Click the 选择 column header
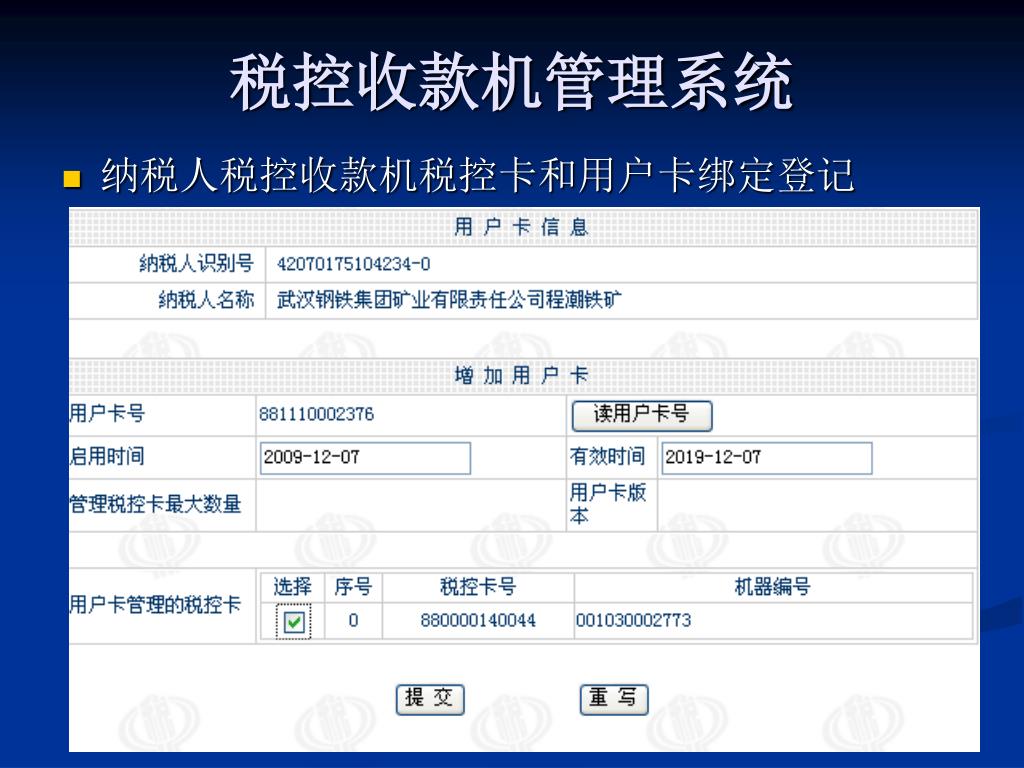Image resolution: width=1024 pixels, height=768 pixels. pyautogui.click(x=293, y=587)
